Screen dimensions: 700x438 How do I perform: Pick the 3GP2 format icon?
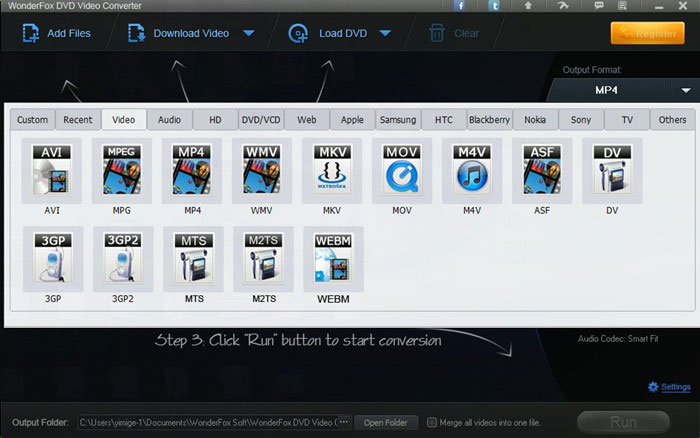[123, 259]
